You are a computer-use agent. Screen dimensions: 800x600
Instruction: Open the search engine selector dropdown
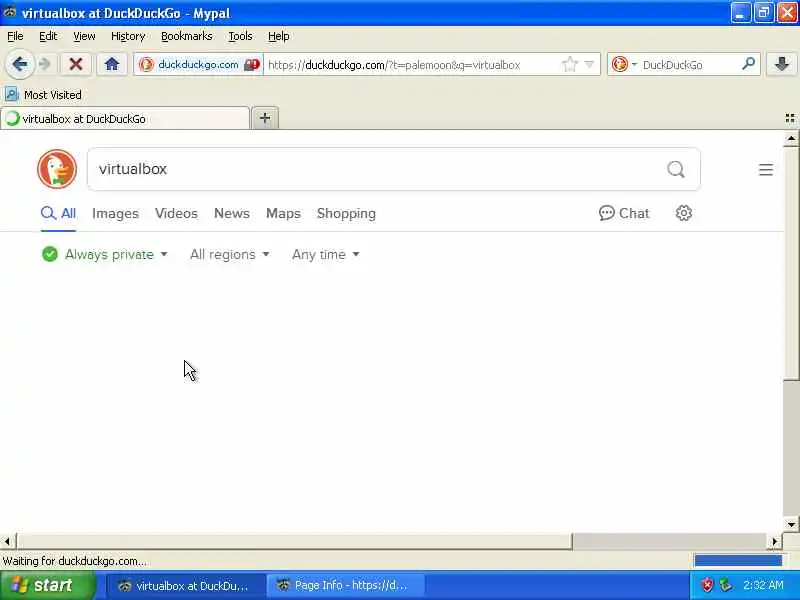click(x=624, y=65)
